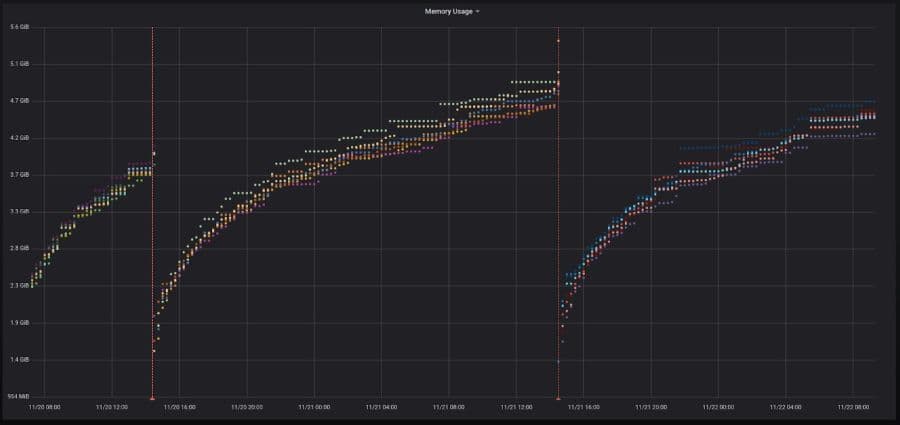Click the 11/22 04:00 time label

click(x=785, y=407)
